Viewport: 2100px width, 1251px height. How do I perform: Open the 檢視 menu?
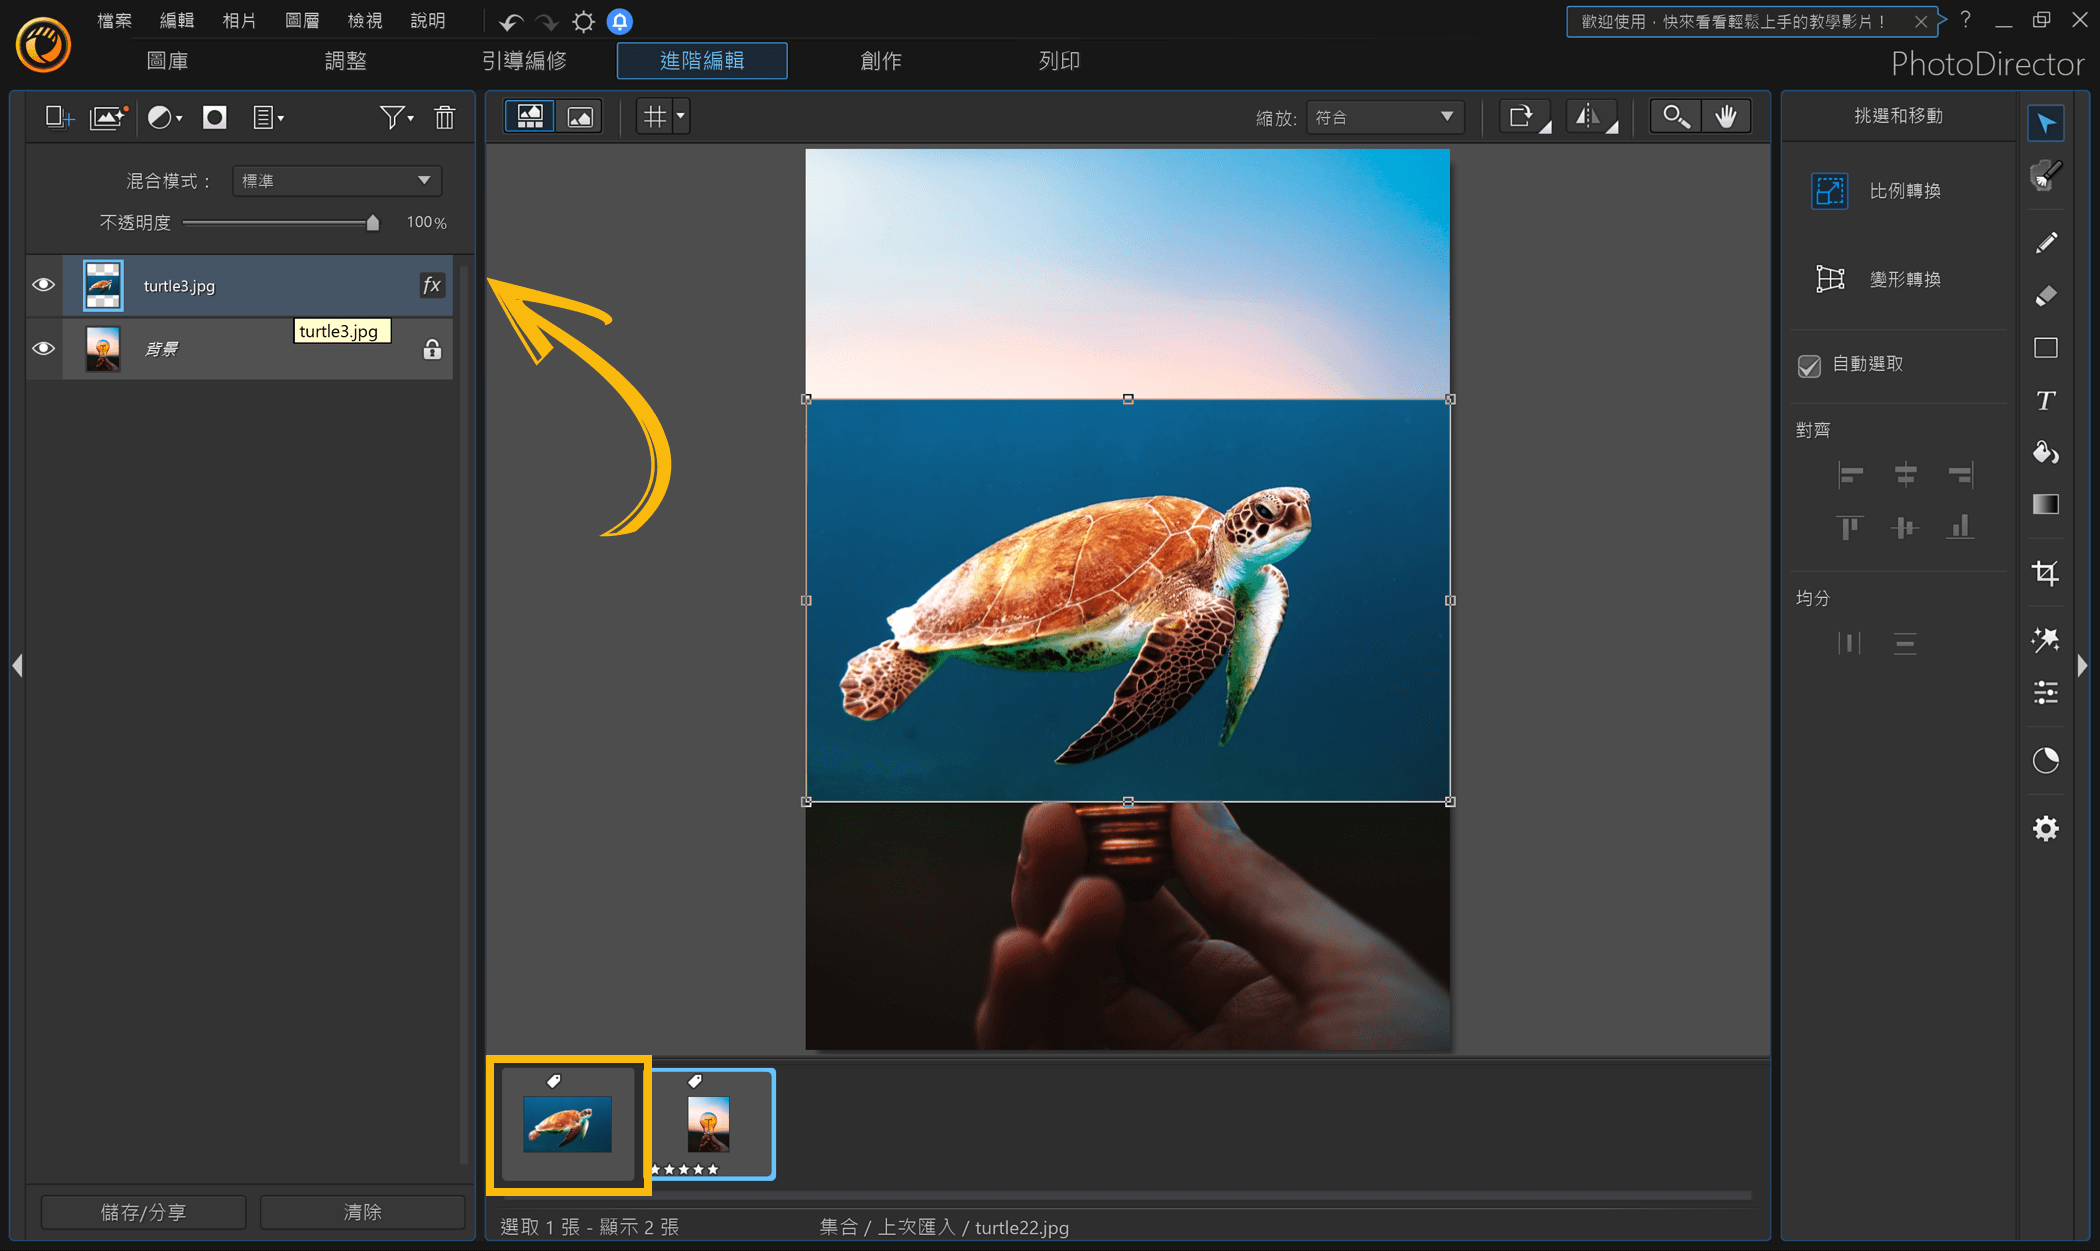pos(365,20)
